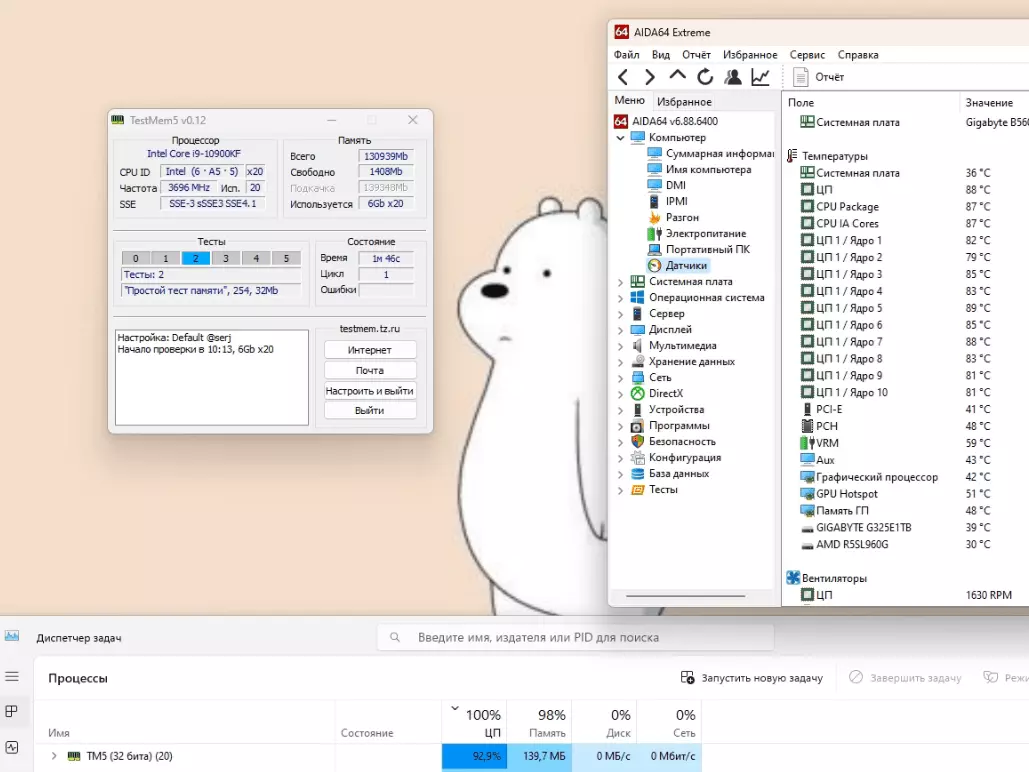
Task: Click the Интернет button in TestMem5
Action: [369, 350]
